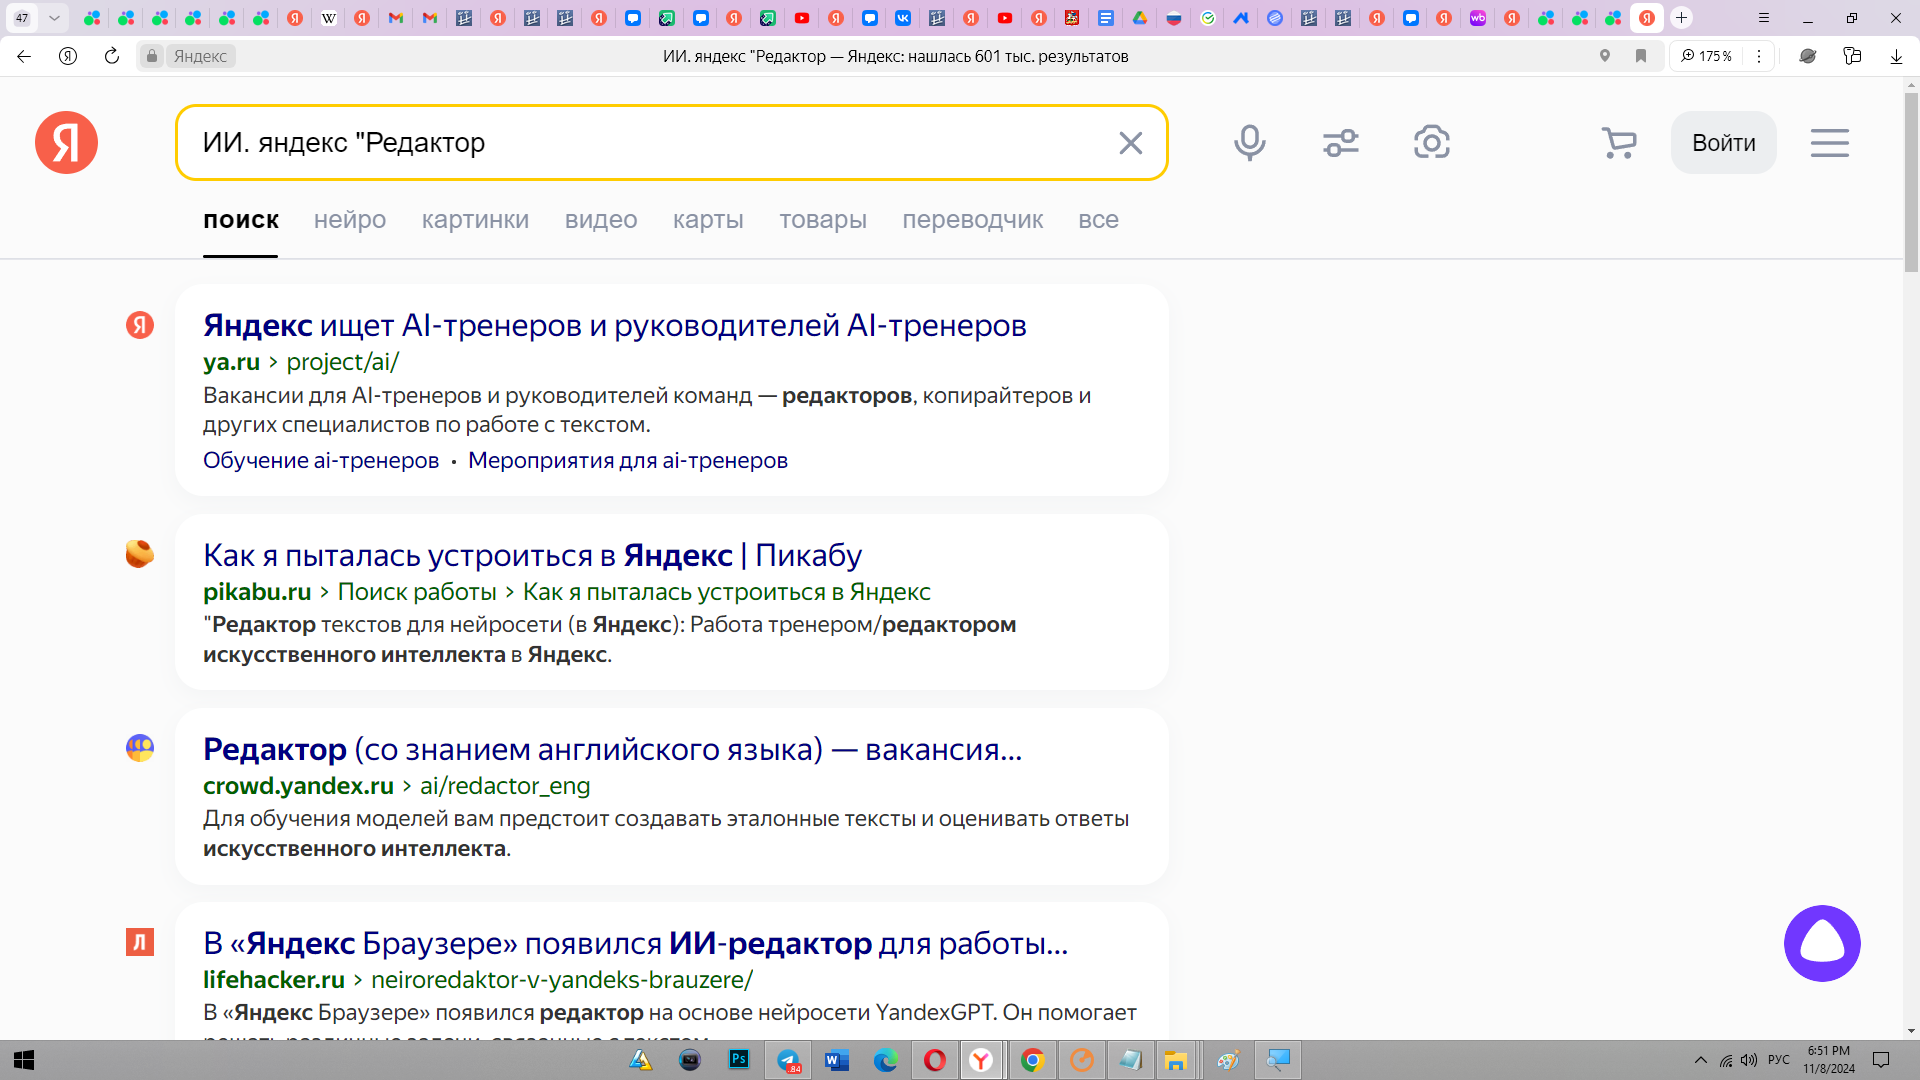Open the 175% zoom indicator
The image size is (1920, 1080).
tap(1706, 56)
